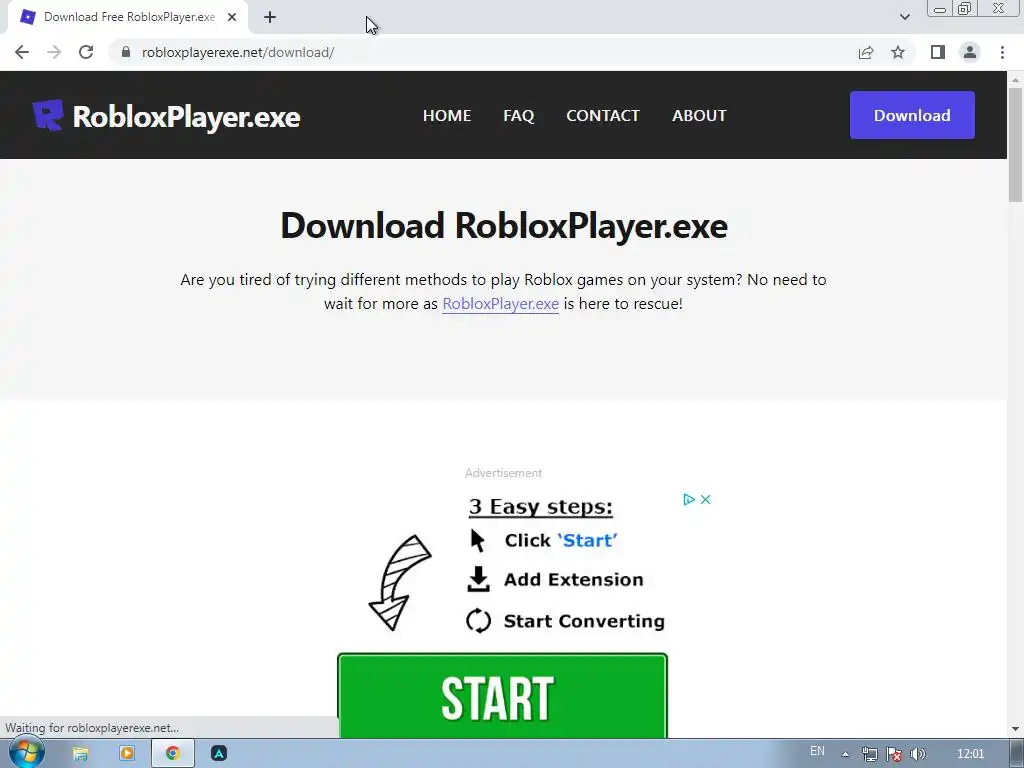Open a new tab with the plus icon
The width and height of the screenshot is (1024, 768).
pos(270,18)
